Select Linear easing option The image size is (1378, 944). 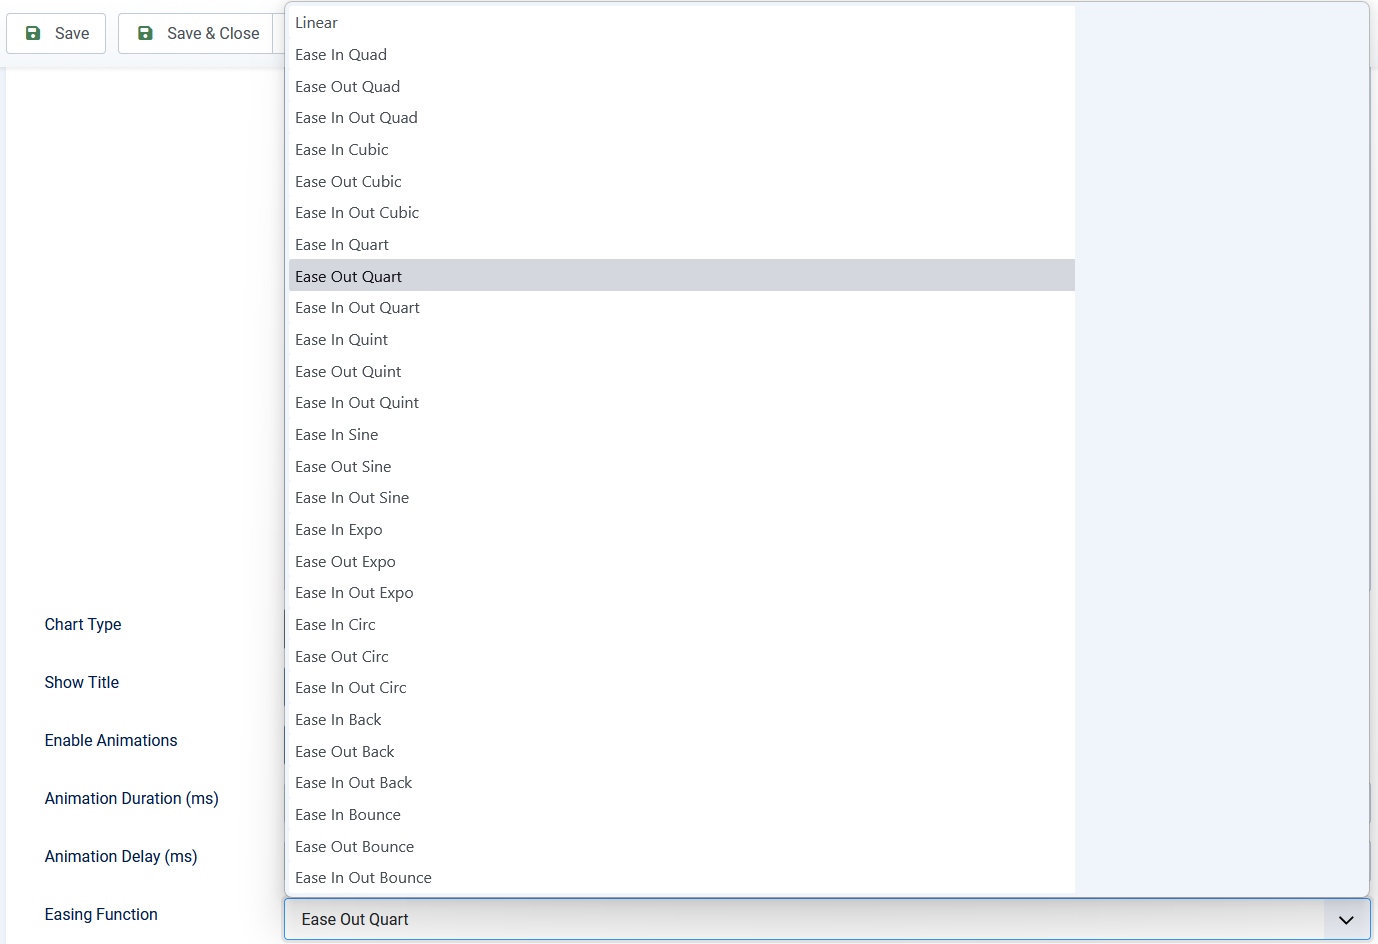point(317,23)
